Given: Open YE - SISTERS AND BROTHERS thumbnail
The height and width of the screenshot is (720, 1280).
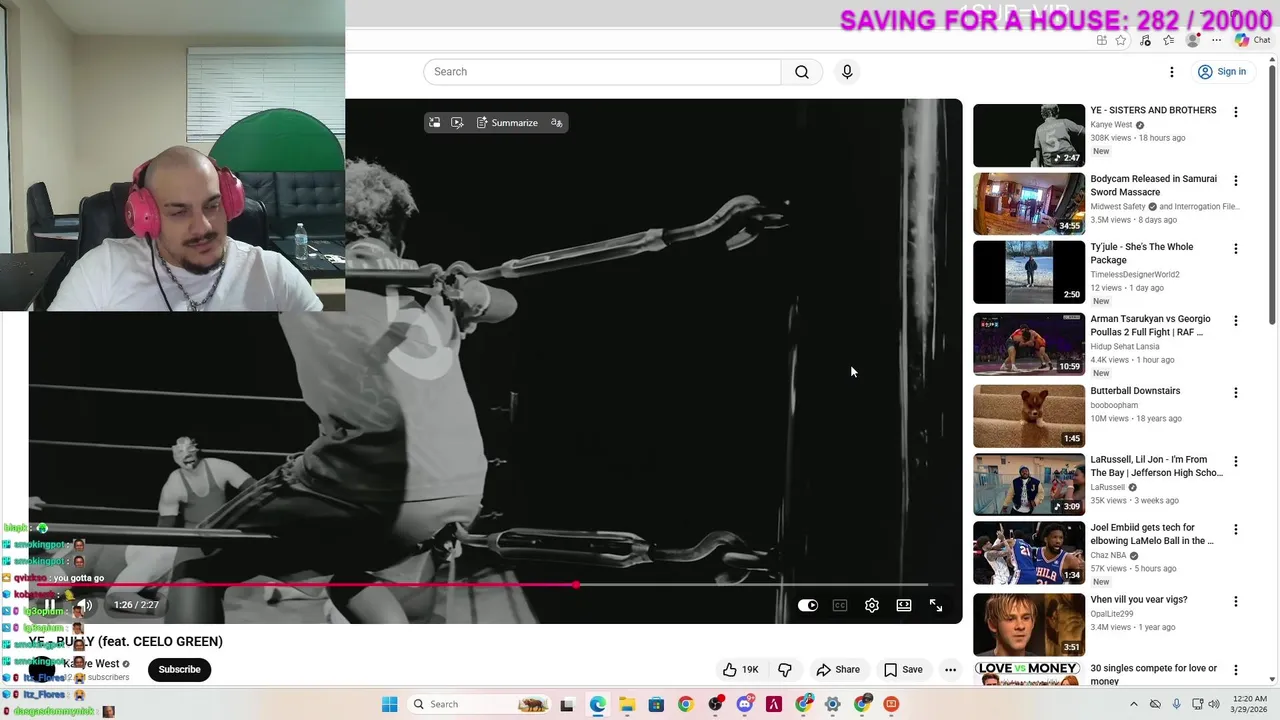Looking at the screenshot, I should [x=1029, y=135].
